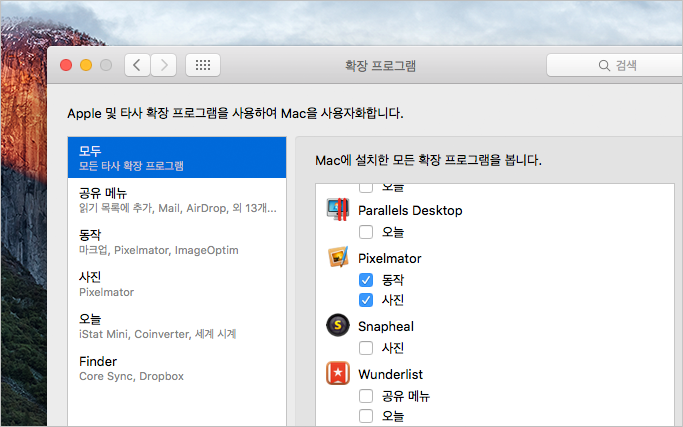This screenshot has width=683, height=427.
Task: Click the Parallels Desktop name label
Action: click(x=410, y=210)
